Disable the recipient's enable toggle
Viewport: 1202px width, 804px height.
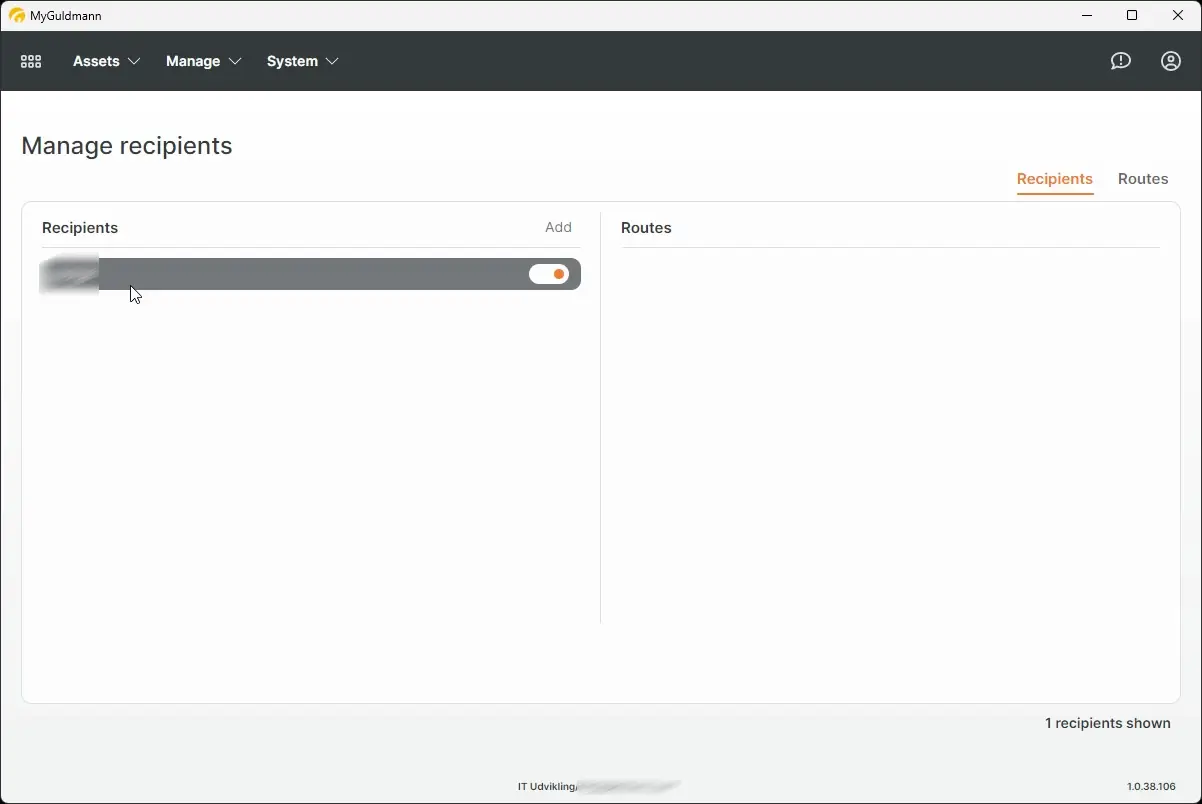pos(549,274)
